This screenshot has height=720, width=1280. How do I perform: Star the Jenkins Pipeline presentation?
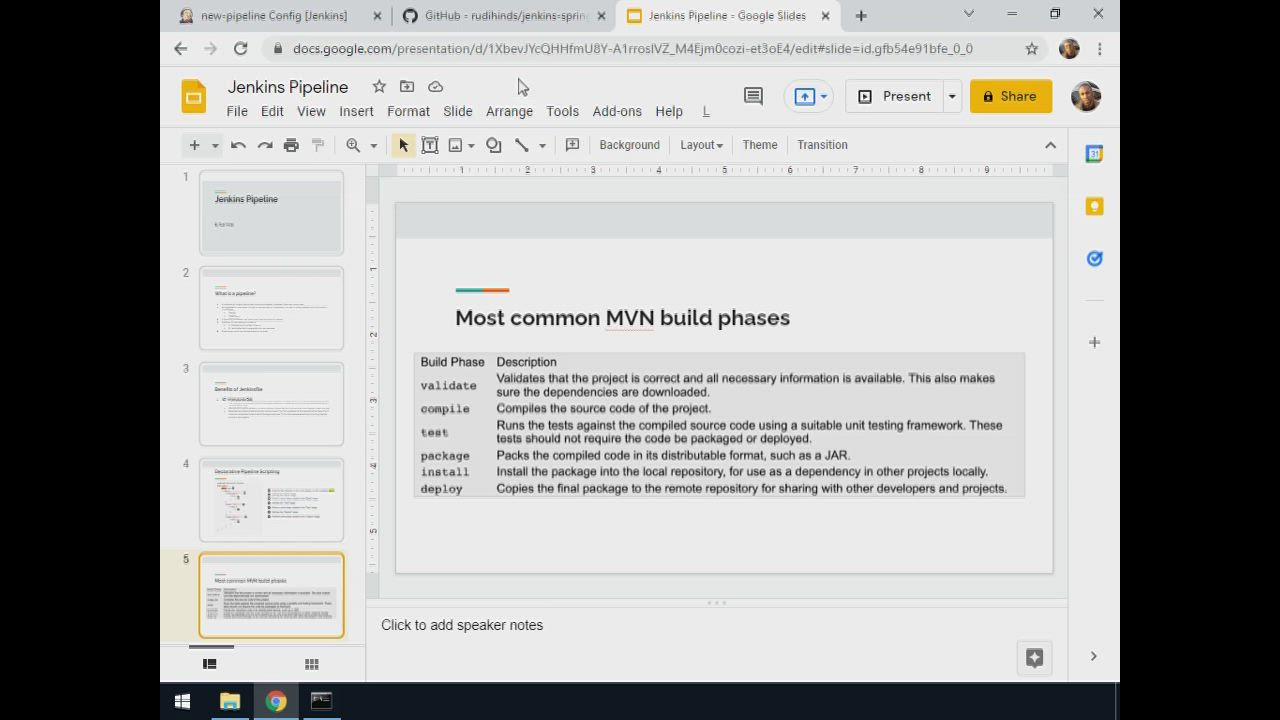379,87
